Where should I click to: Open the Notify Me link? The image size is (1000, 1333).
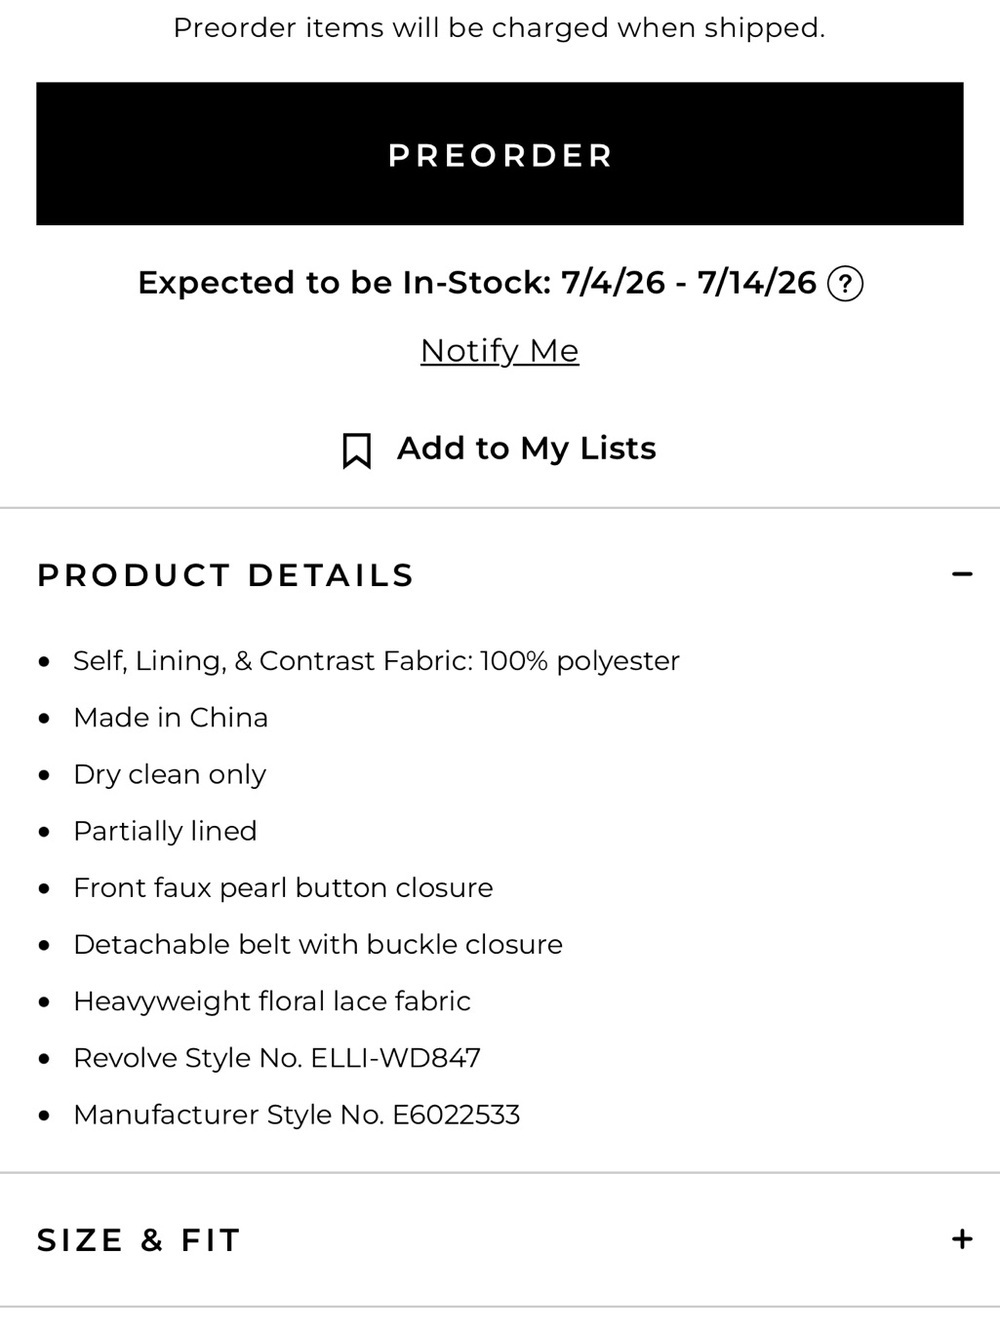500,351
